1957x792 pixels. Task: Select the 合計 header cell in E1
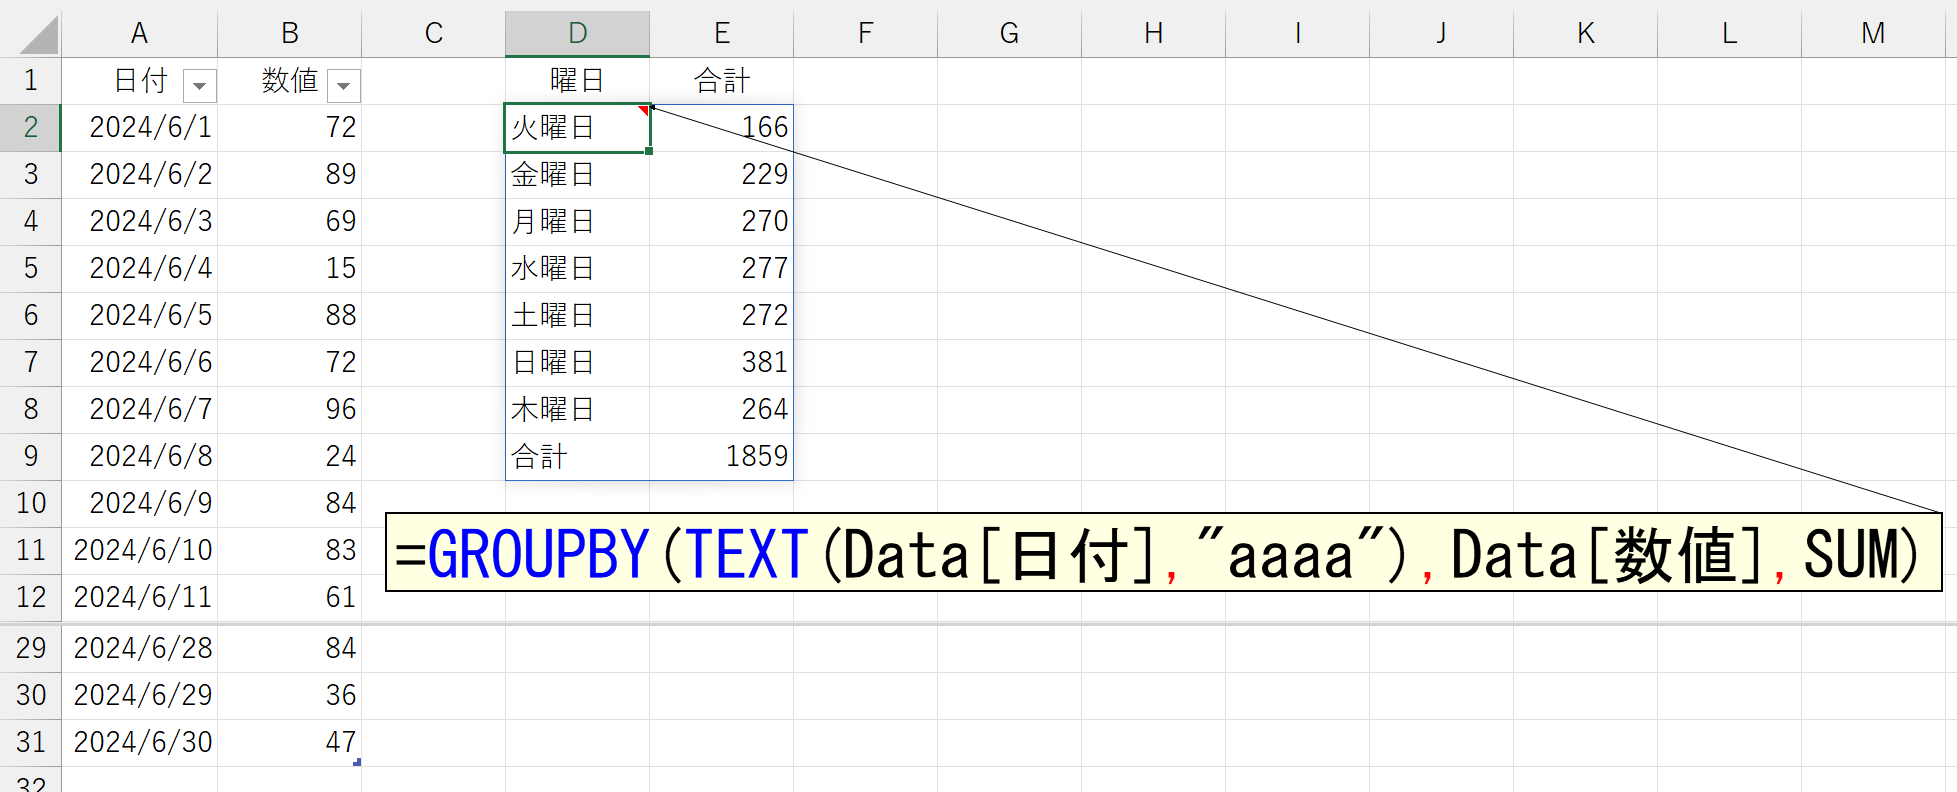click(x=722, y=81)
